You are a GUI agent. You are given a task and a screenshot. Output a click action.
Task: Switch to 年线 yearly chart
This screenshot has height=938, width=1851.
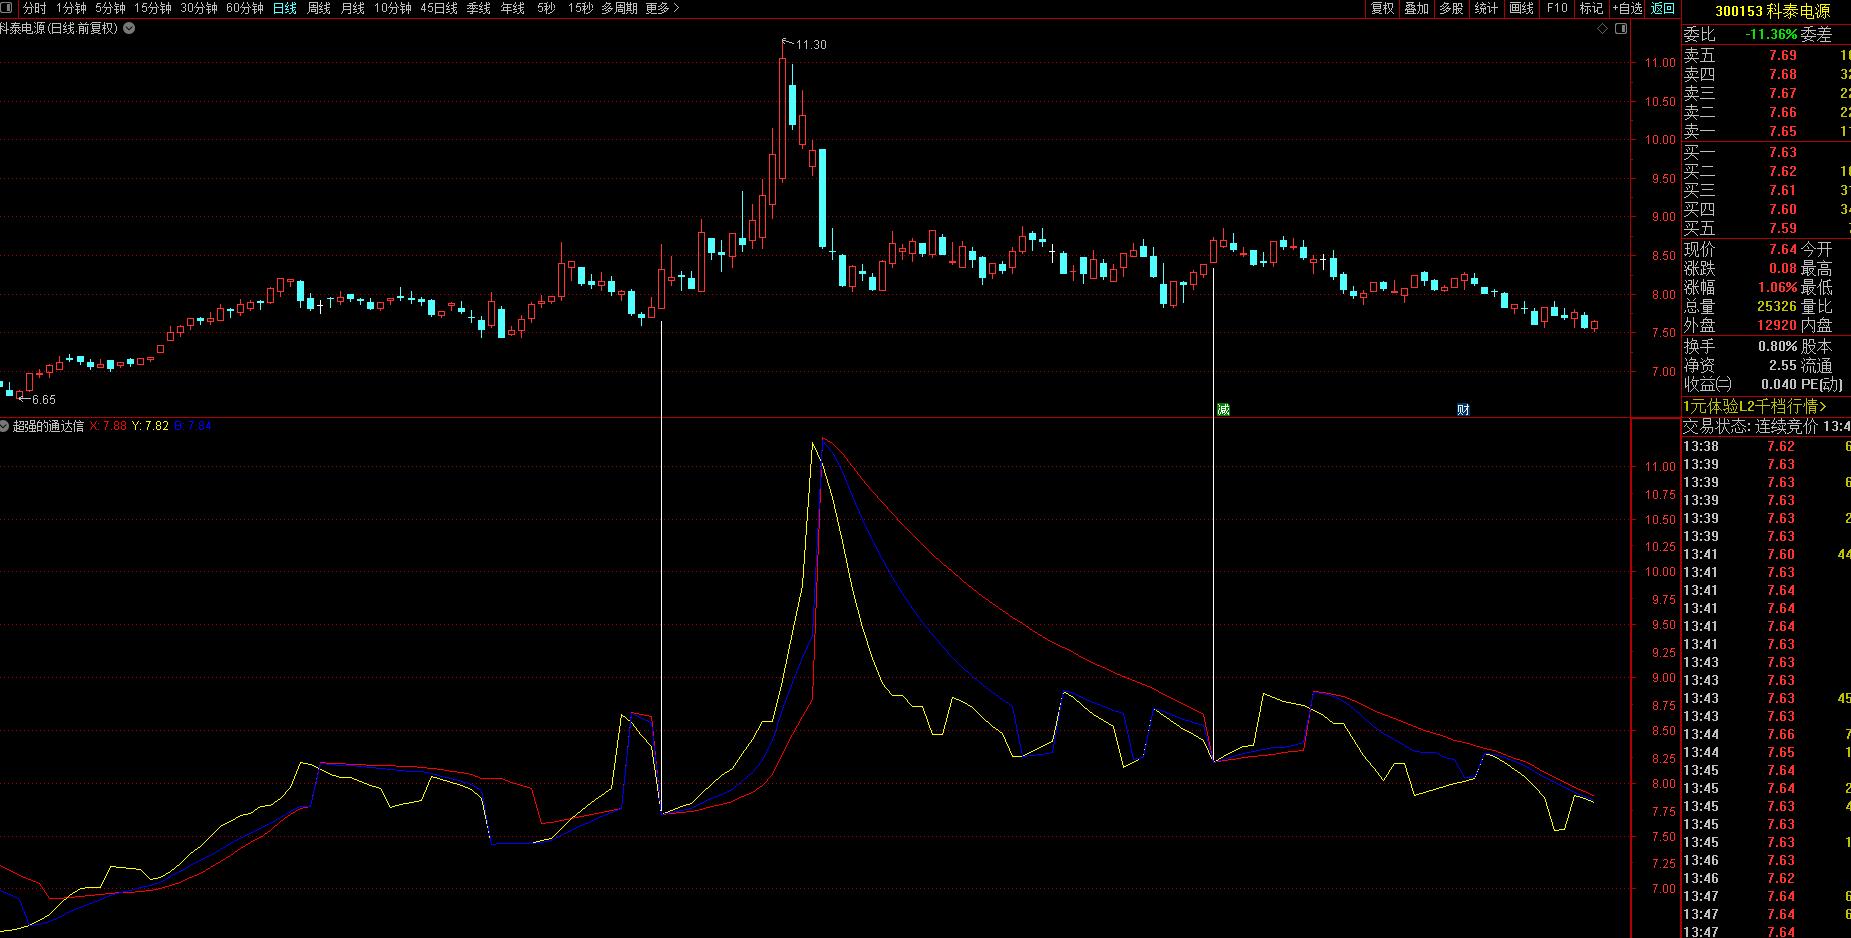coord(513,8)
